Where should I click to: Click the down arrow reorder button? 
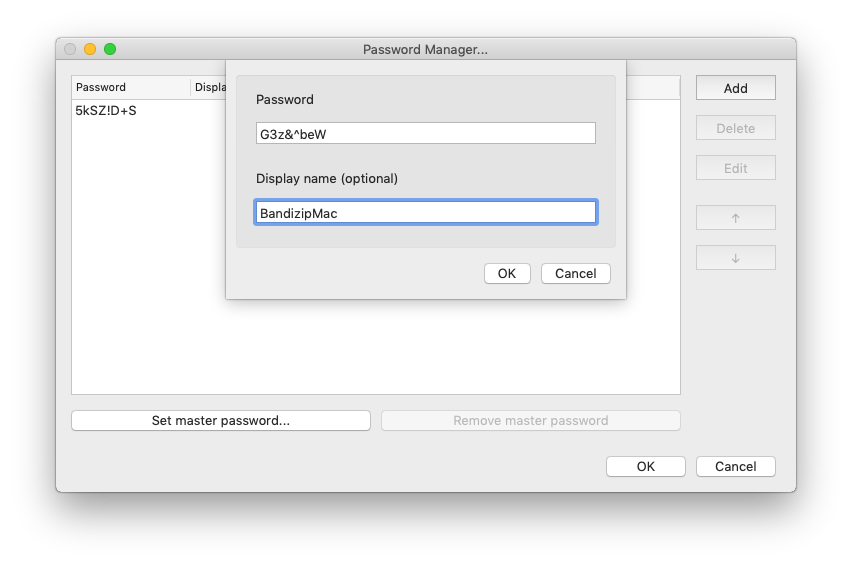tap(735, 258)
